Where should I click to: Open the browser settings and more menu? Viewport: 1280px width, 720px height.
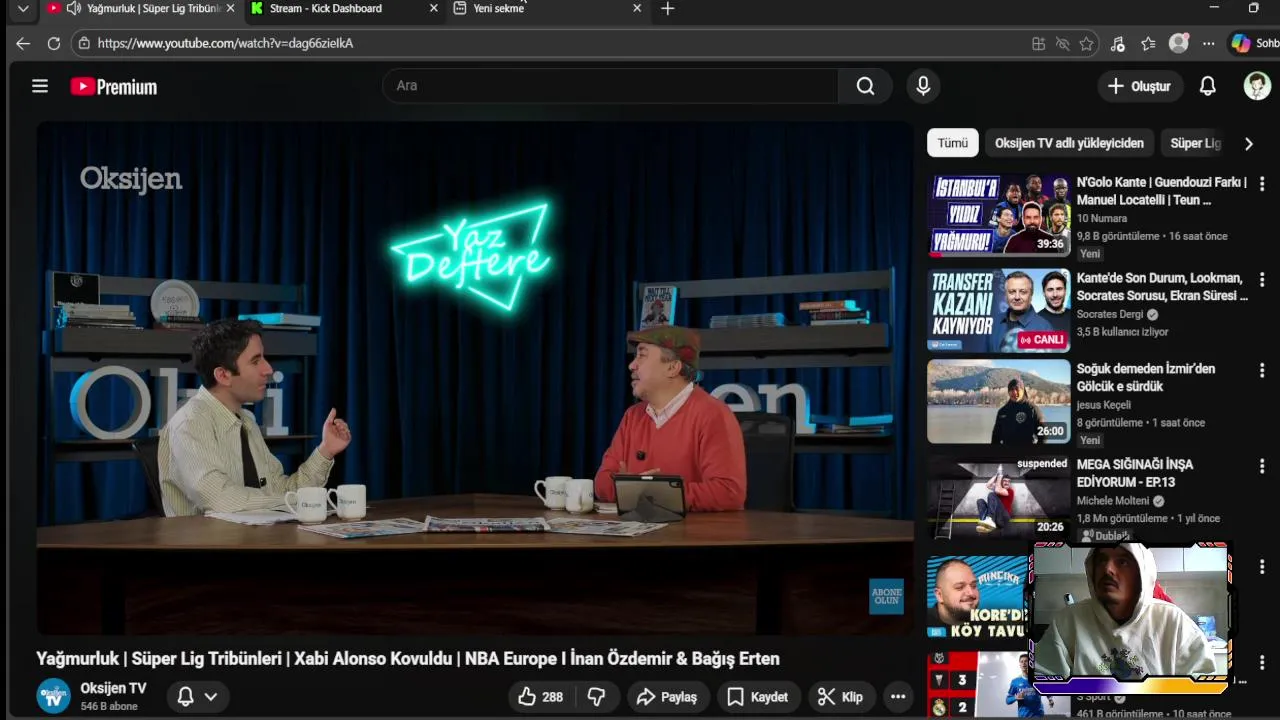click(1209, 43)
